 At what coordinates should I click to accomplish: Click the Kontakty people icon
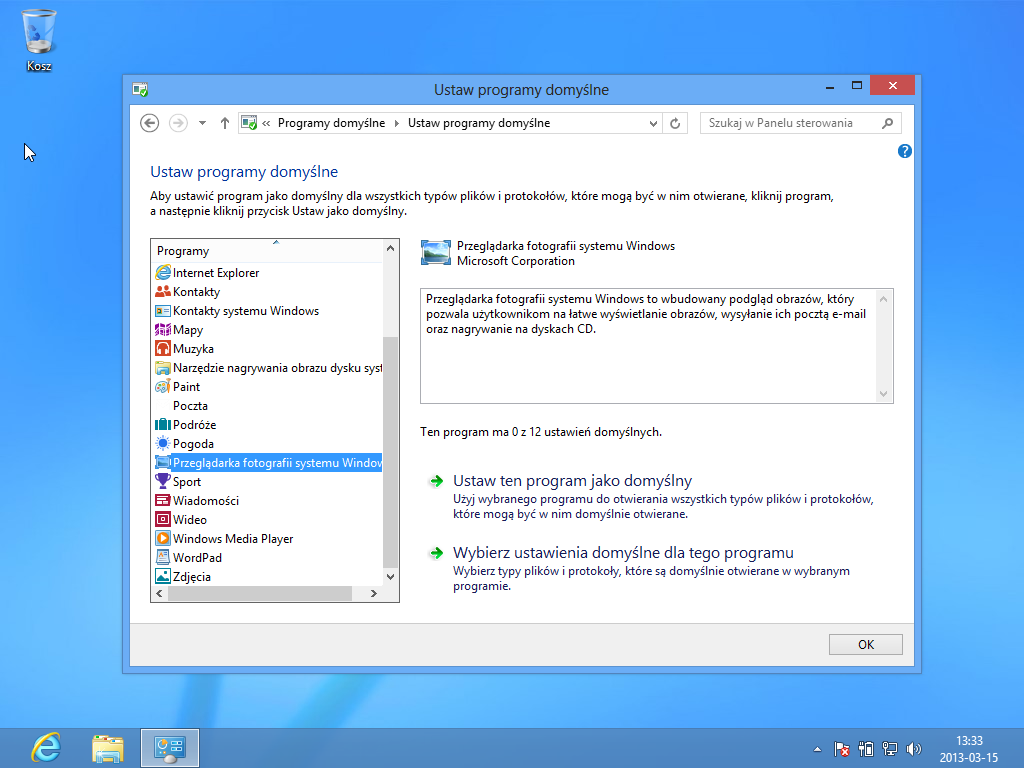pyautogui.click(x=163, y=291)
